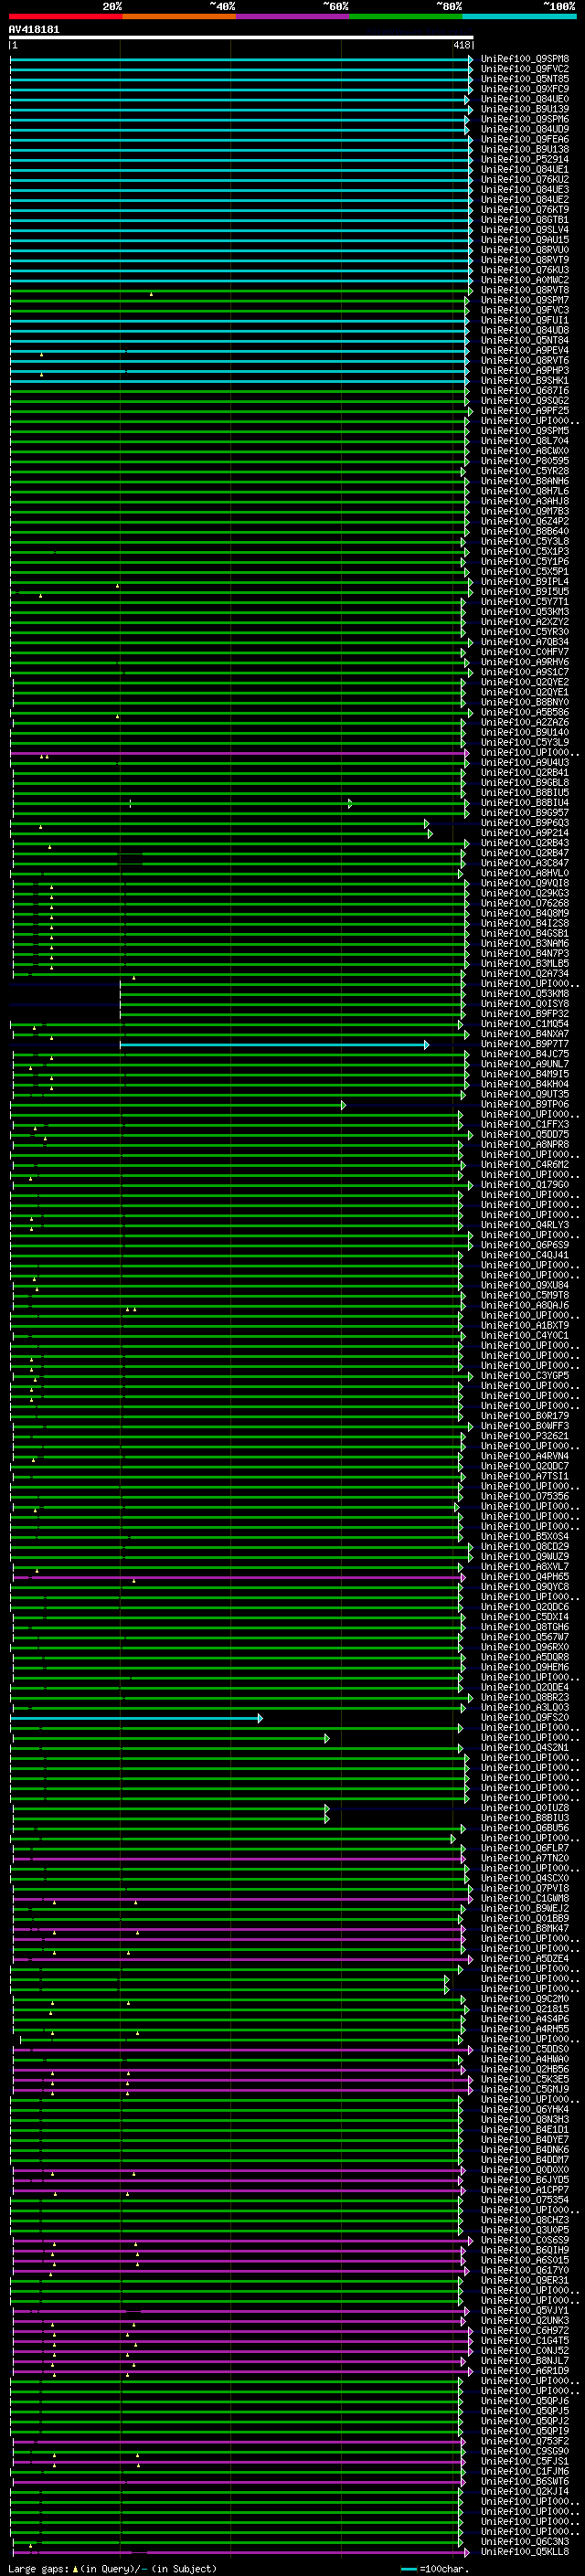Select hit label UniRef100_Q2A734
Screen dimensions: 585x2576
(x=525, y=973)
